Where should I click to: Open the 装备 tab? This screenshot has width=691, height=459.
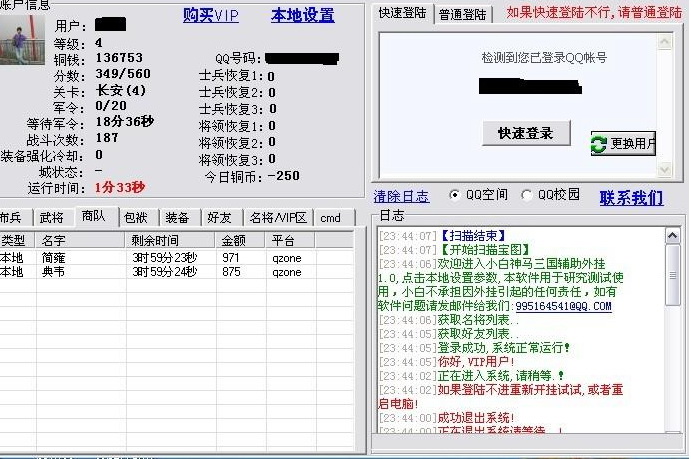[x=179, y=218]
